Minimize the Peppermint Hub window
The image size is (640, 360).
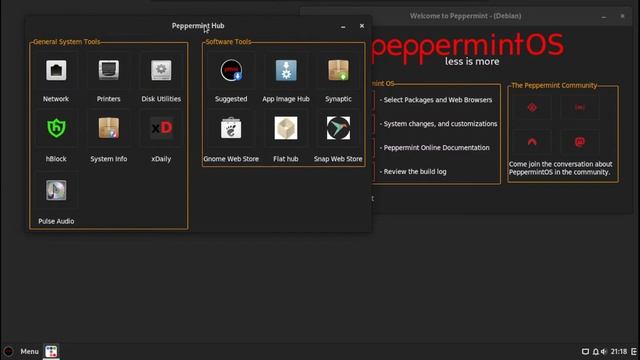(343, 26)
